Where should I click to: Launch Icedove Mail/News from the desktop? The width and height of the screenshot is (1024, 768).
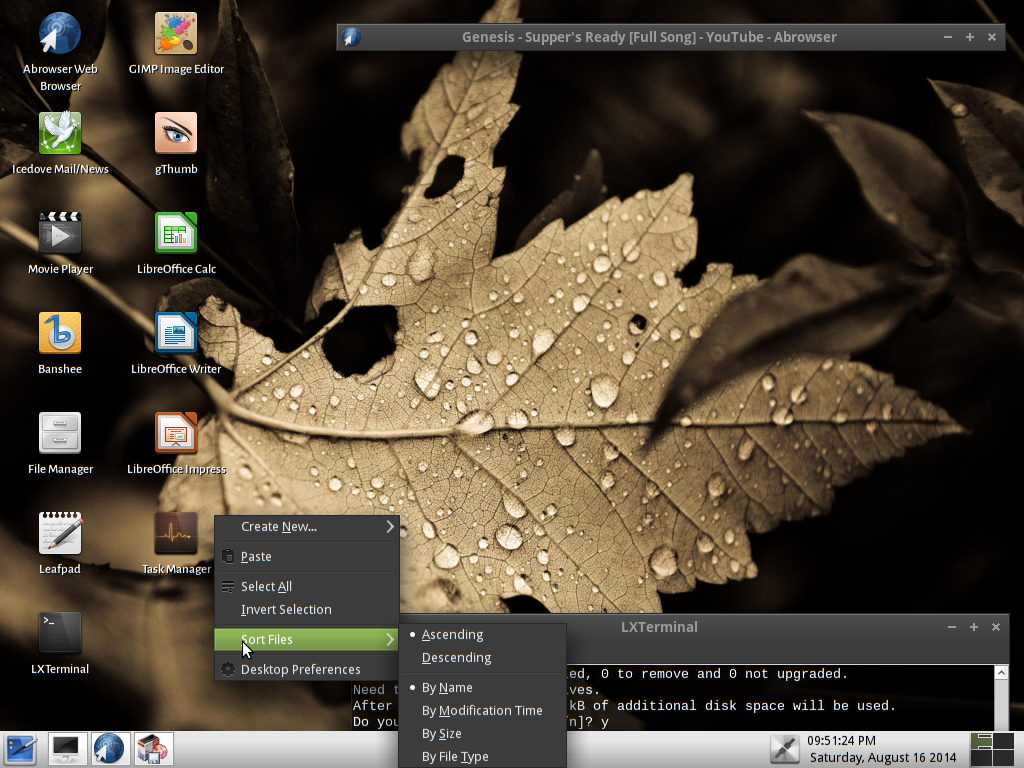point(60,134)
